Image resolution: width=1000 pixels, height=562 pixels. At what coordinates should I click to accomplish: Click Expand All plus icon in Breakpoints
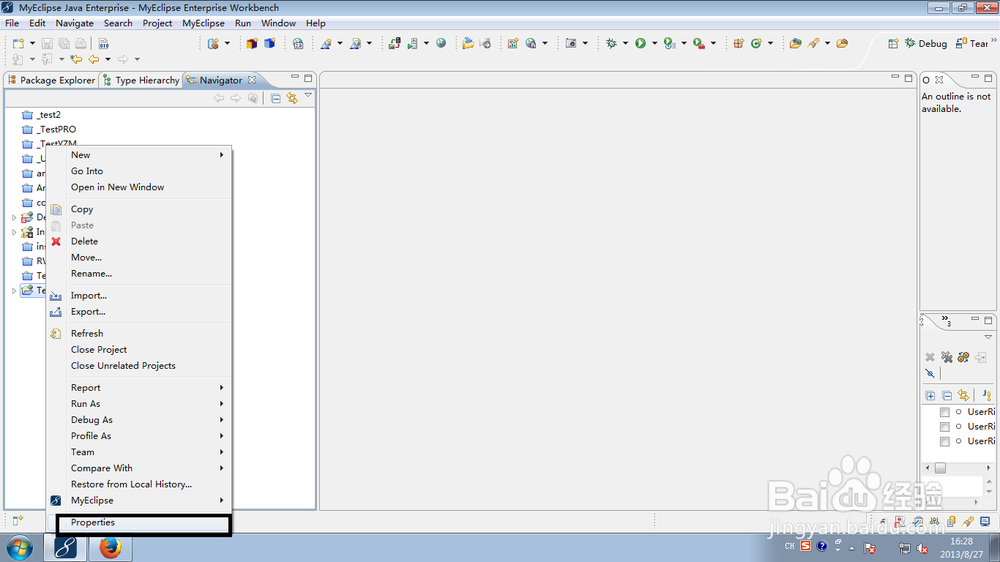point(930,396)
